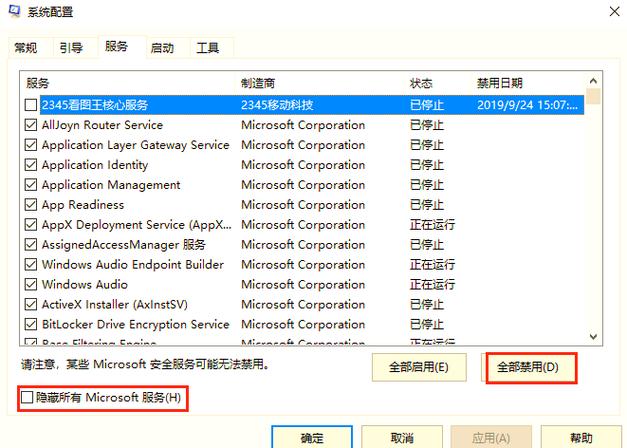Screen dimensions: 627x448
Task: Select the AllJoyn Router Service row name
Action: pyautogui.click(x=102, y=125)
